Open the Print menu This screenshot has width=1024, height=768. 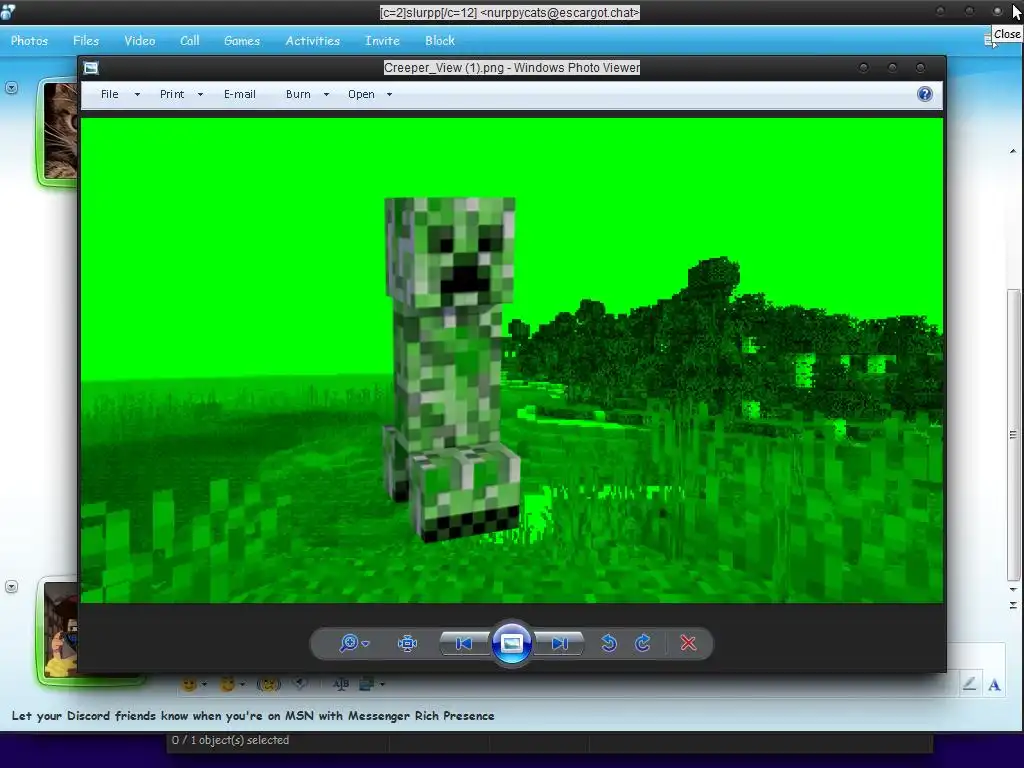click(x=172, y=94)
